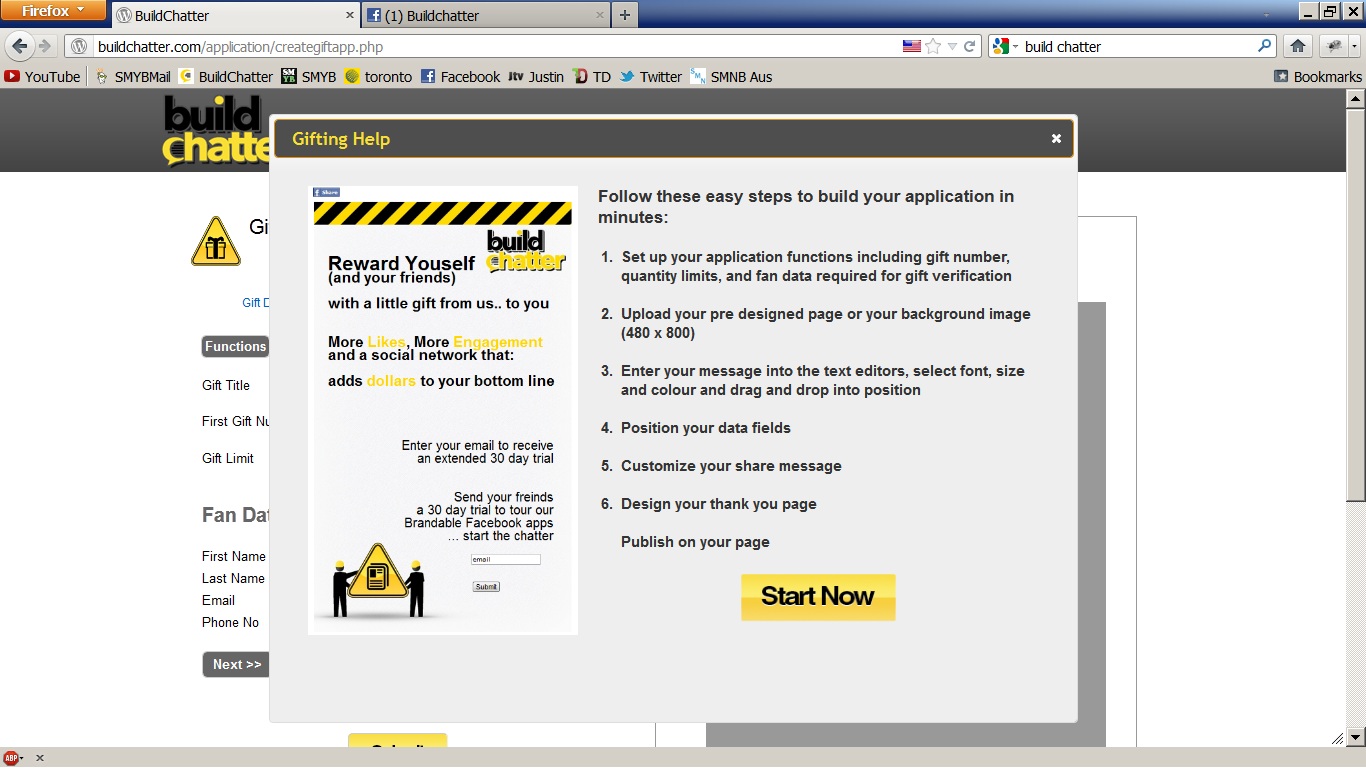Click the build chatter logo in the preview image
The width and height of the screenshot is (1366, 768).
point(526,252)
